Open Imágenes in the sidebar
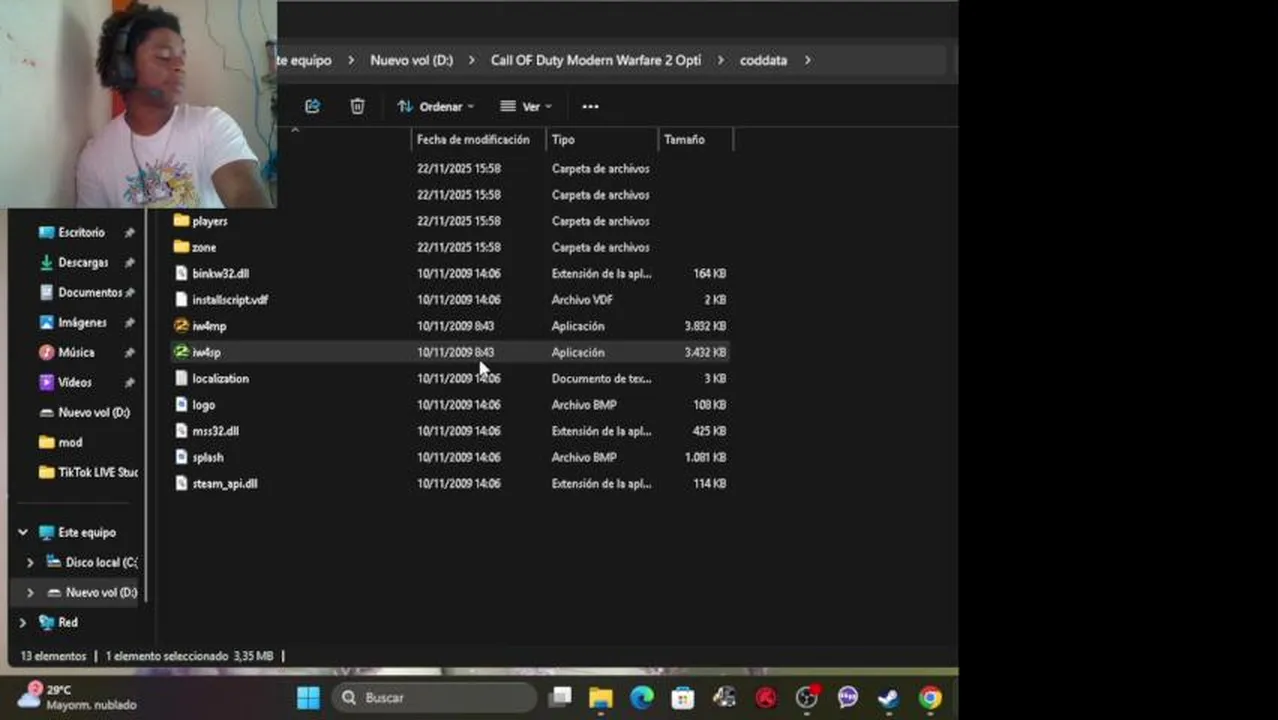 [x=81, y=322]
